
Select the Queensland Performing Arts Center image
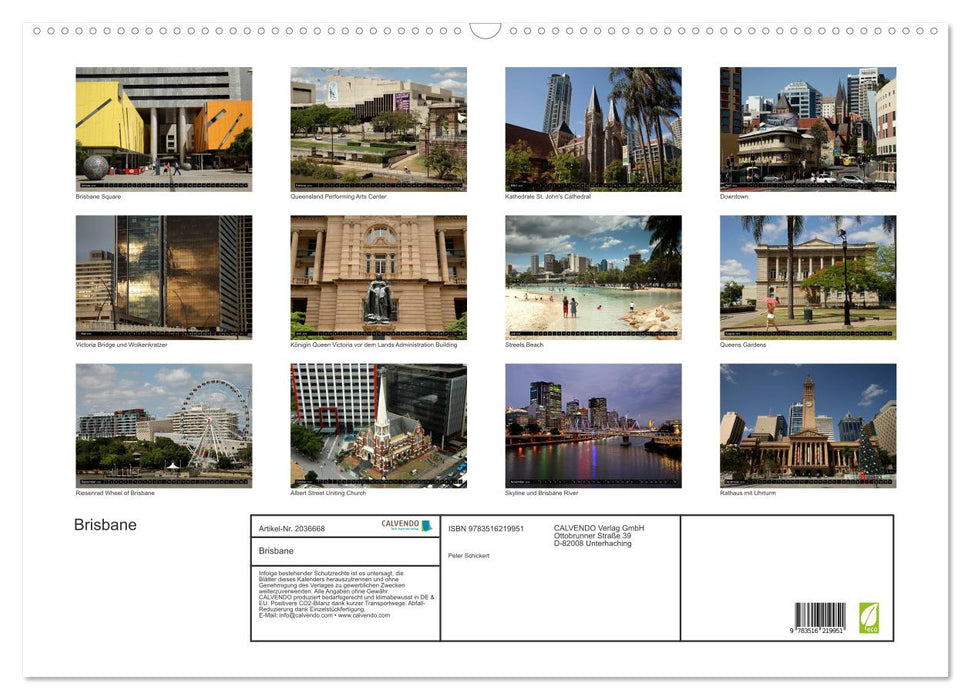click(378, 128)
